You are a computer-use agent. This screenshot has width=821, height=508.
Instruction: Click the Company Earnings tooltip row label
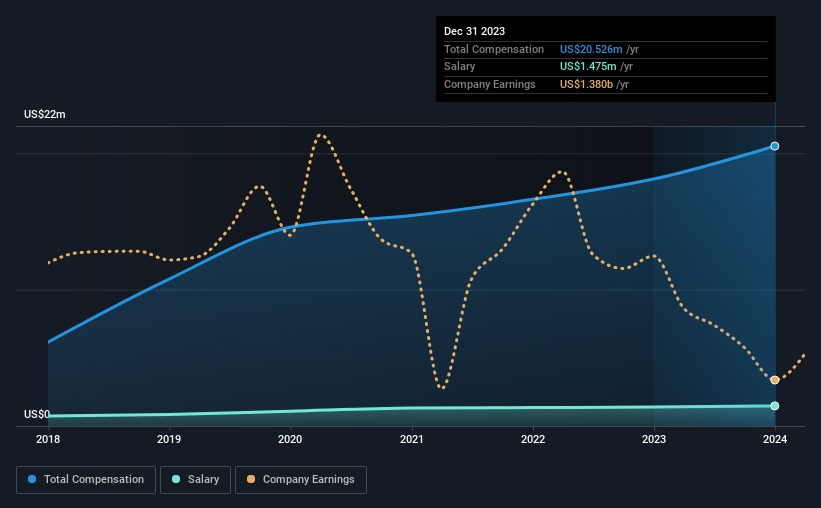tap(490, 84)
